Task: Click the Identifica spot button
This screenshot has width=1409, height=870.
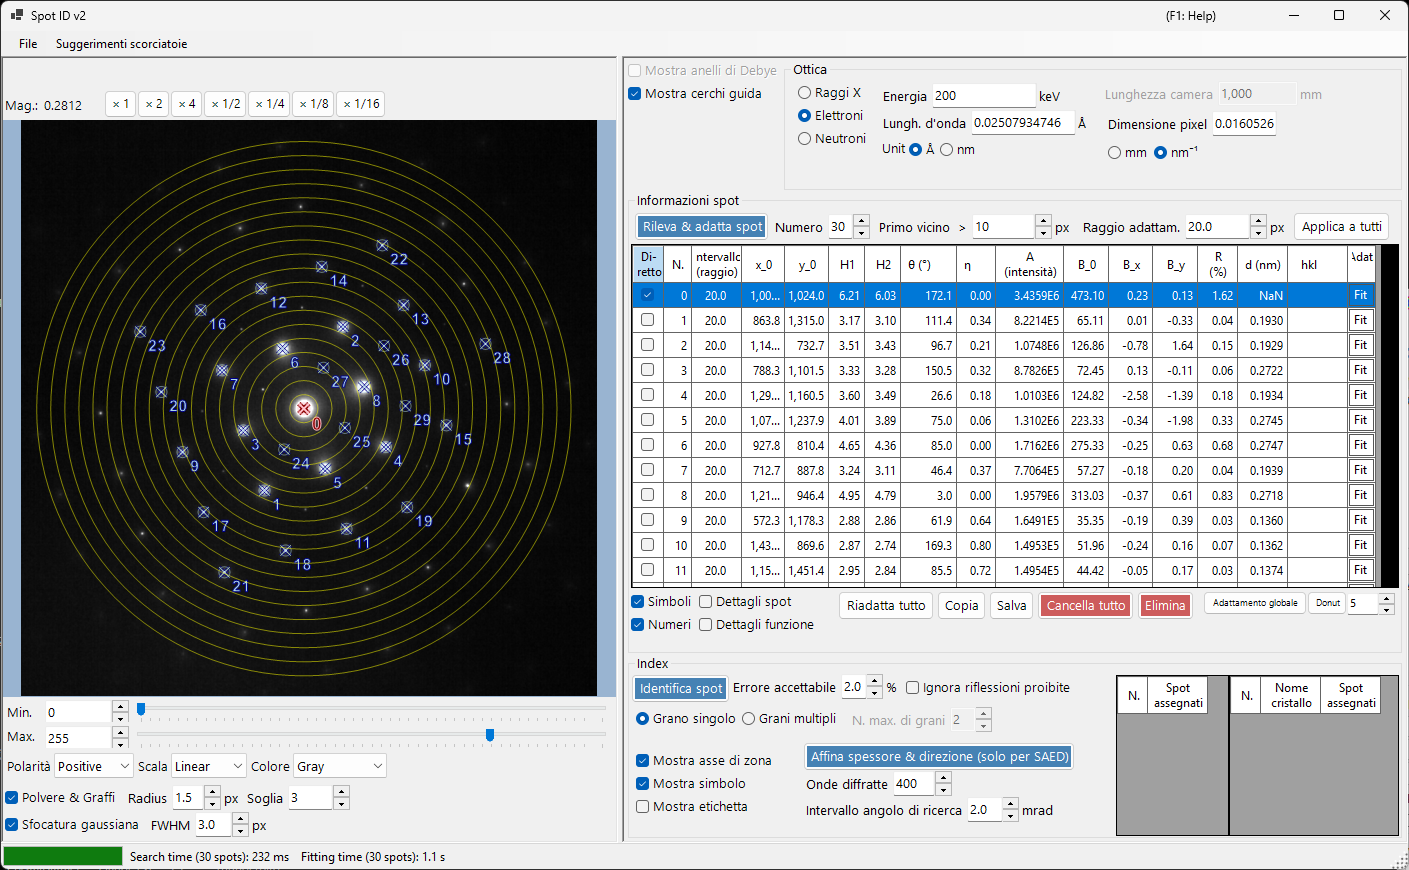Action: point(681,688)
